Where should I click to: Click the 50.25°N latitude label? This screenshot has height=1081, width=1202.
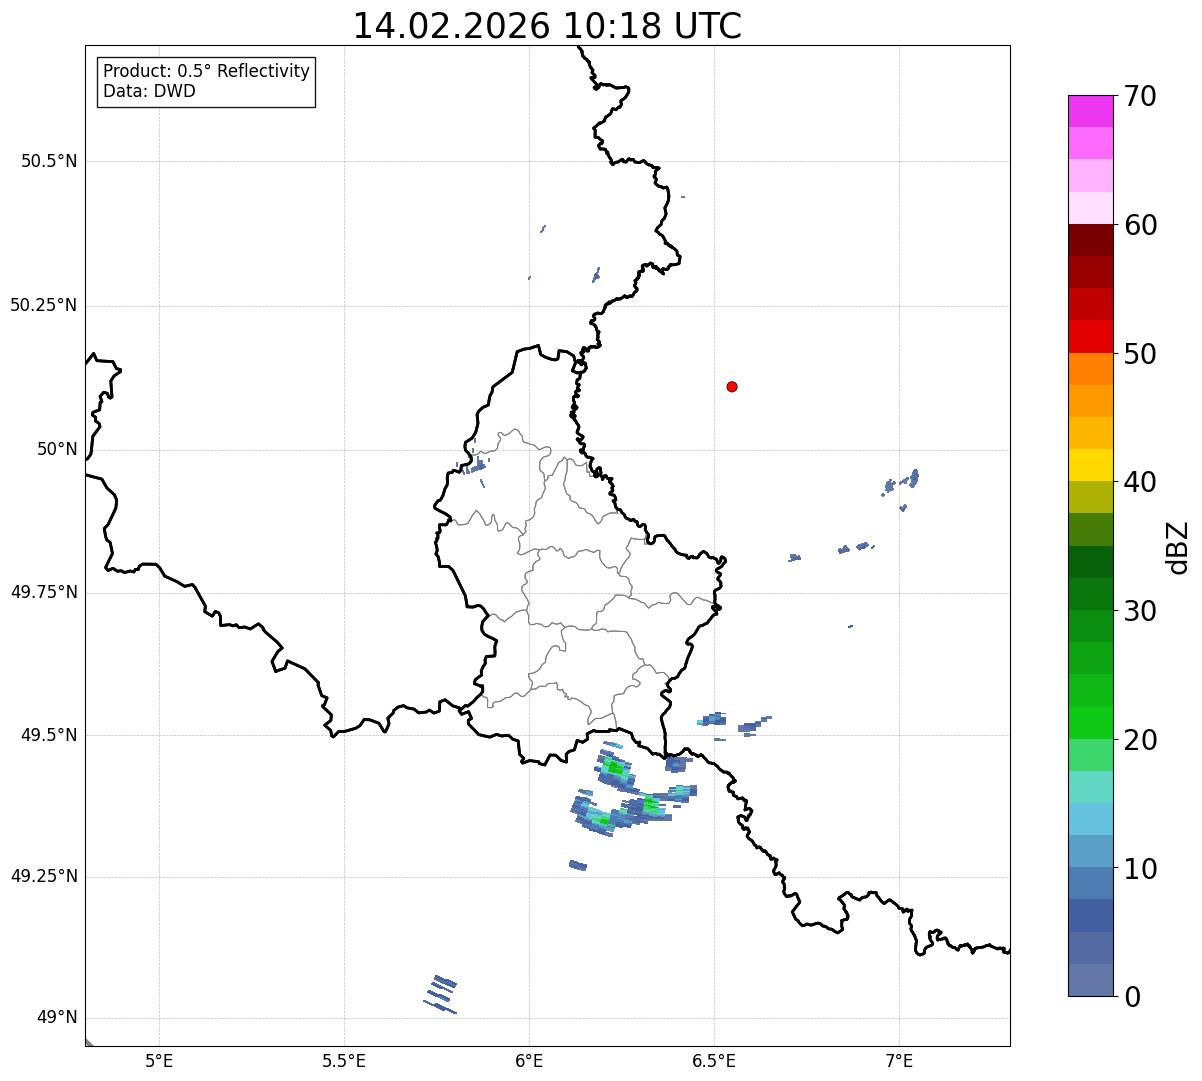tap(44, 305)
